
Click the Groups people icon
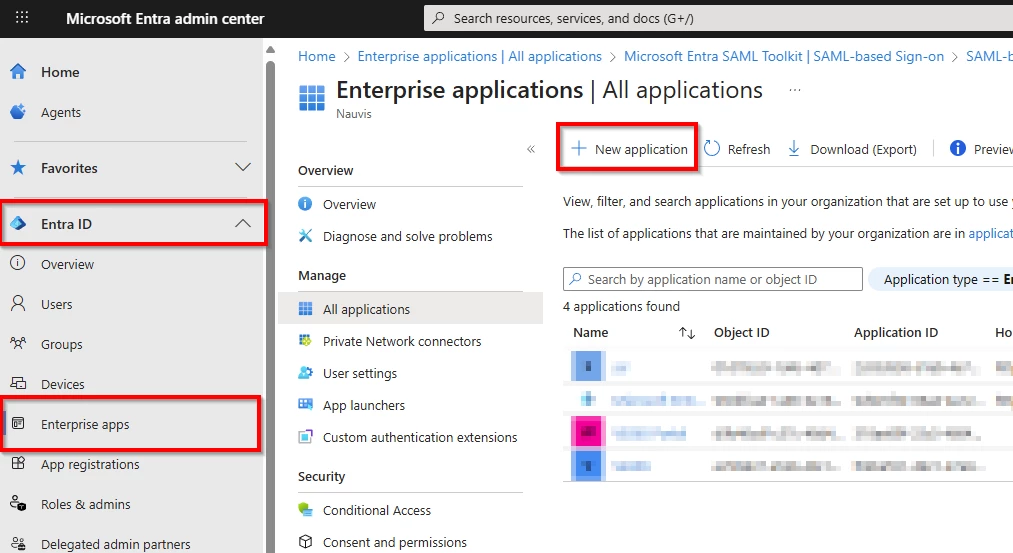click(x=18, y=343)
